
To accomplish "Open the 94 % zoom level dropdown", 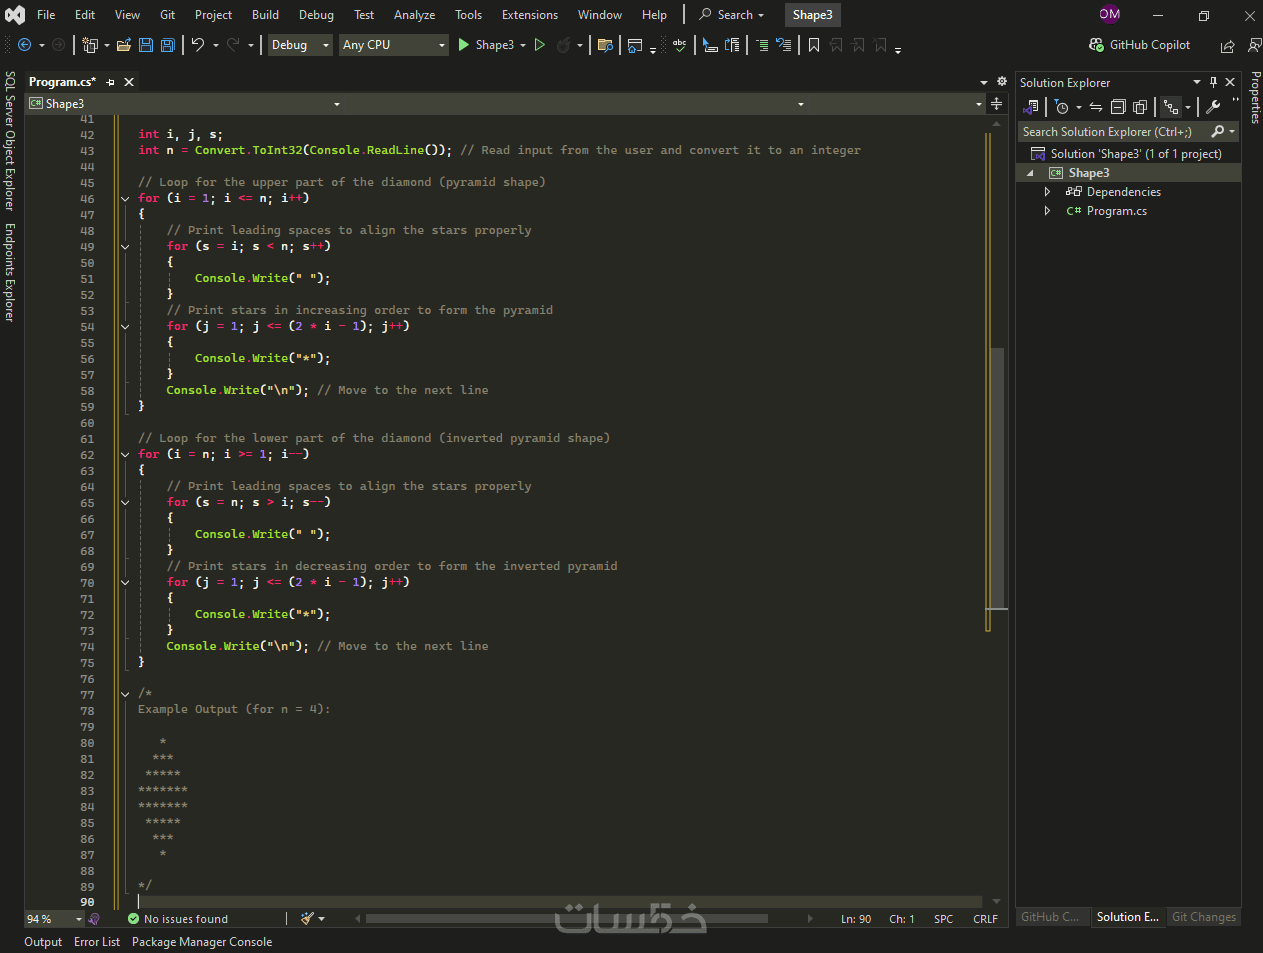I will click(54, 919).
